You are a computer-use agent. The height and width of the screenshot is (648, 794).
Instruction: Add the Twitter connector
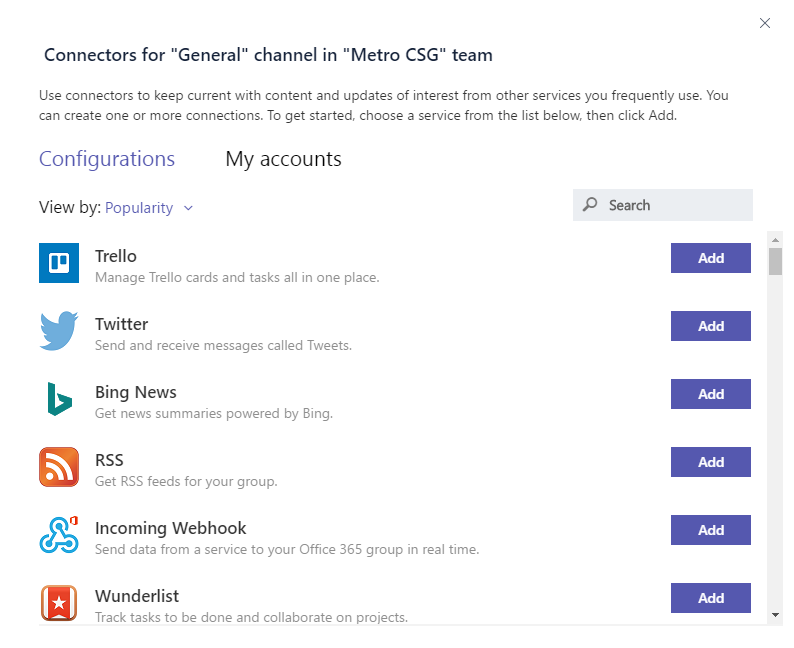coord(710,326)
